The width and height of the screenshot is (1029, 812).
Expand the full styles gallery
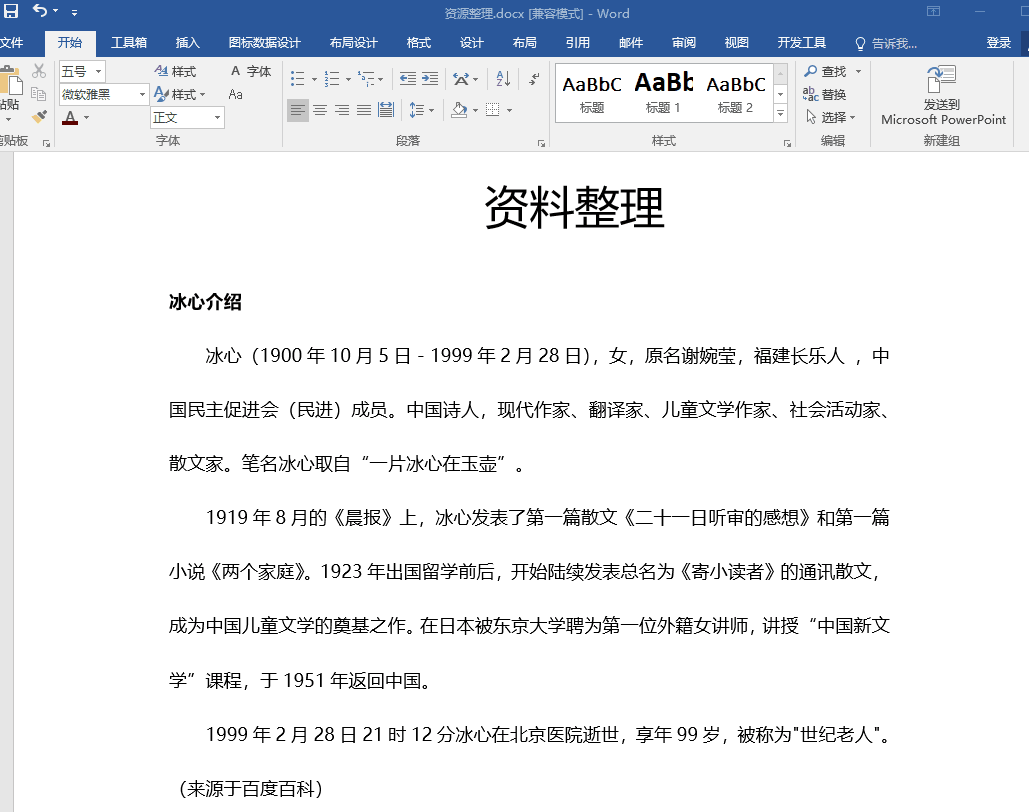(x=780, y=113)
